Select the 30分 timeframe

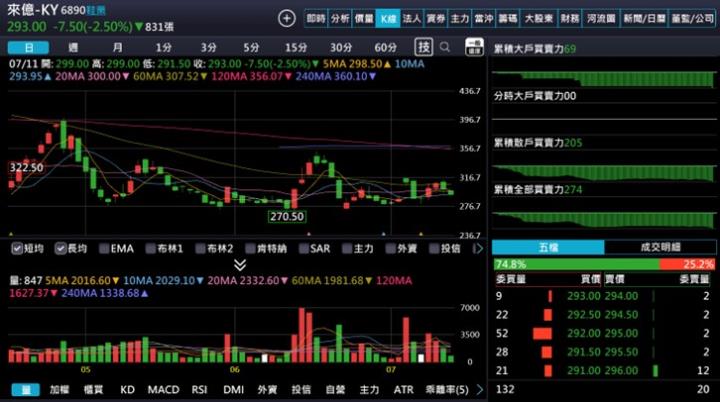pos(341,47)
